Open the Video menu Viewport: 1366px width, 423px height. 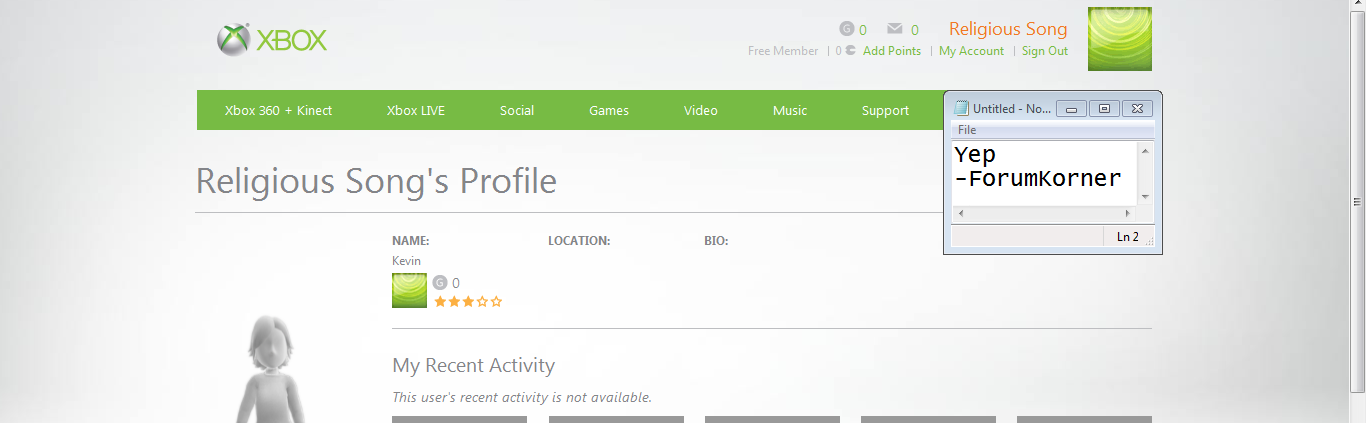click(x=701, y=110)
